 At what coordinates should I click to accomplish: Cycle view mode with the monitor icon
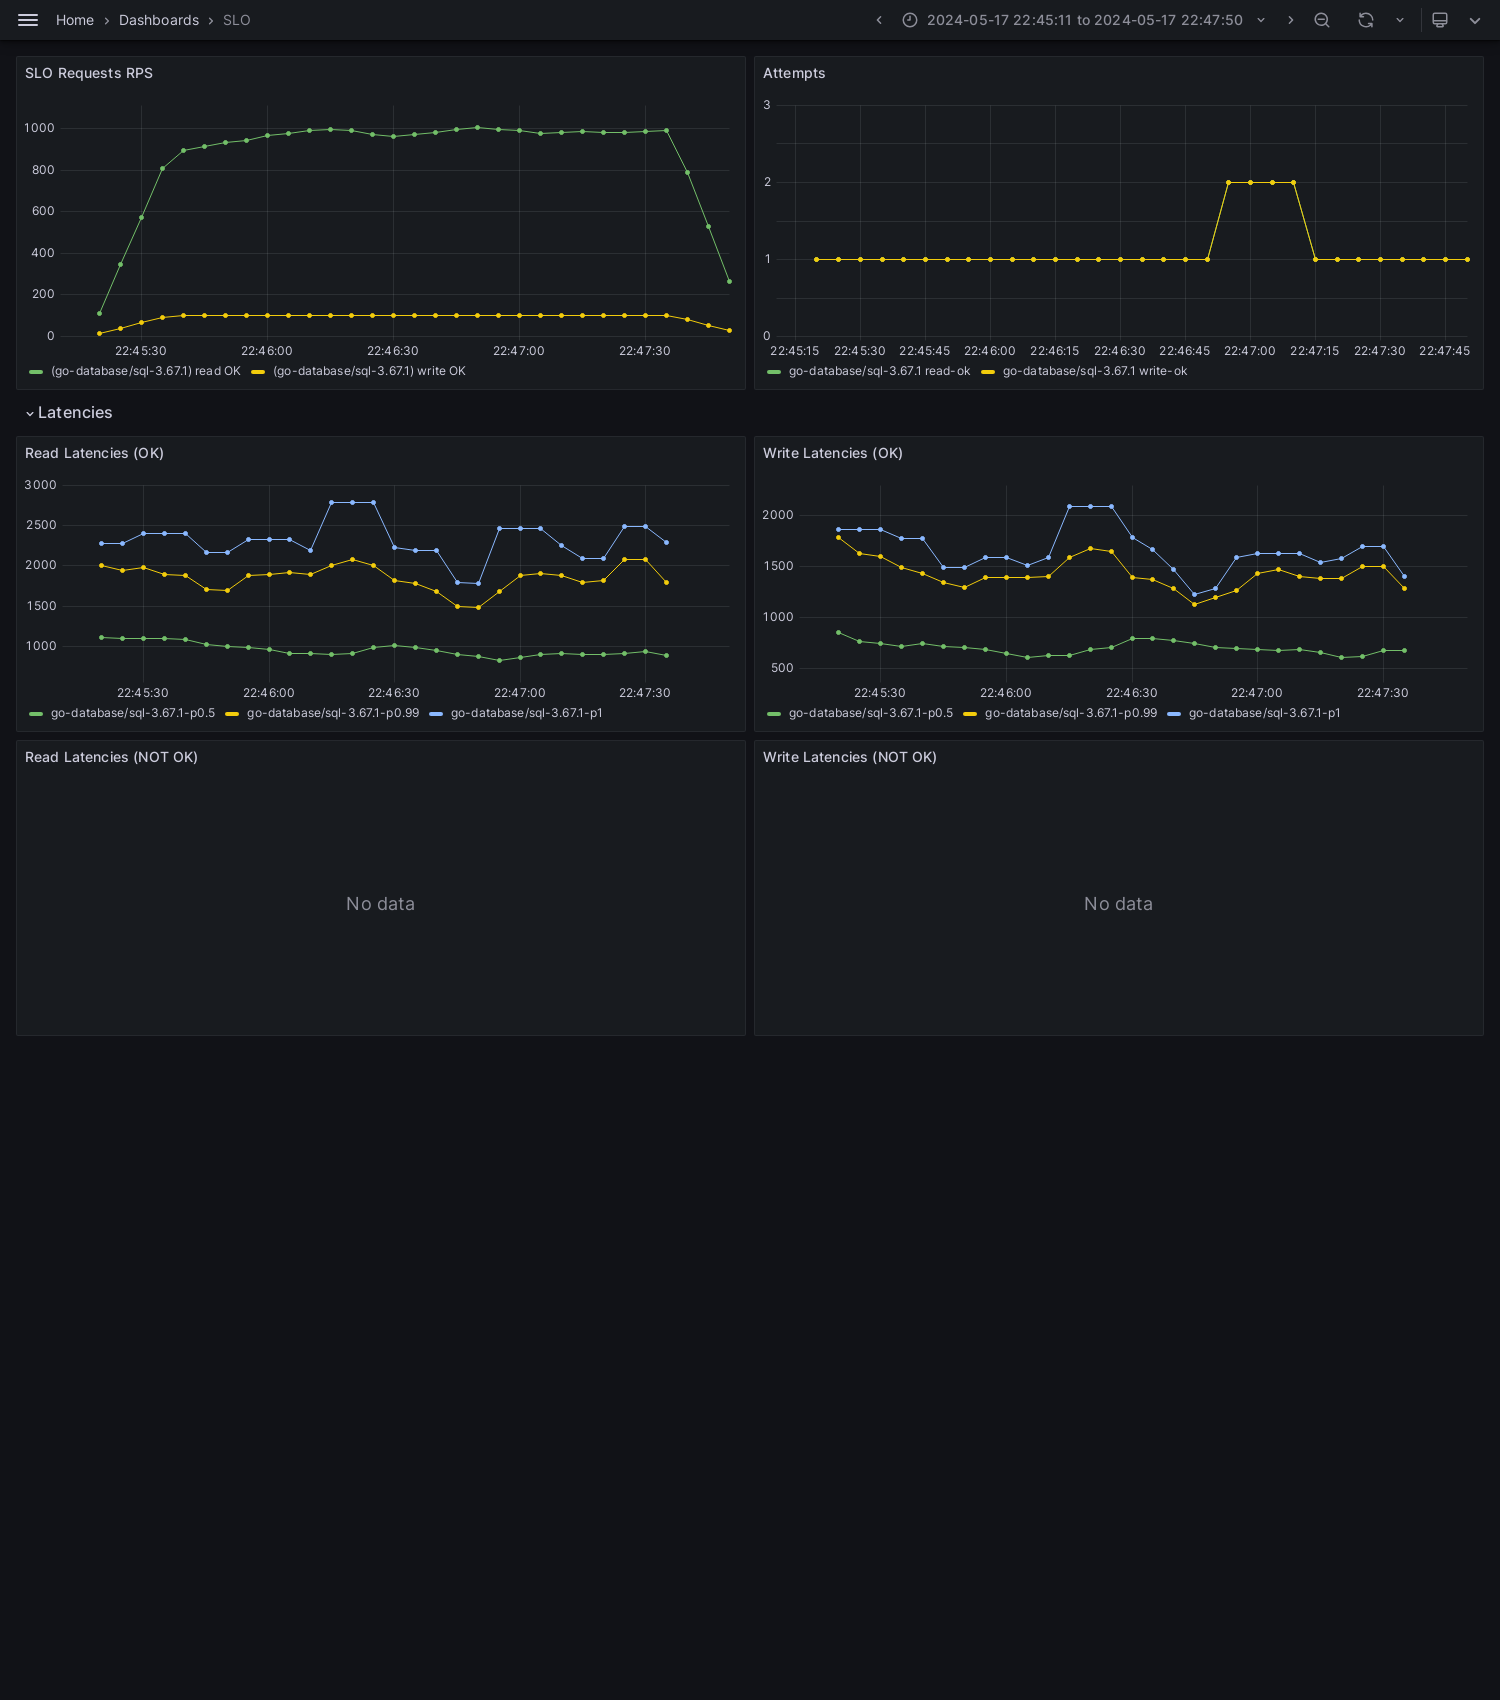click(1440, 20)
